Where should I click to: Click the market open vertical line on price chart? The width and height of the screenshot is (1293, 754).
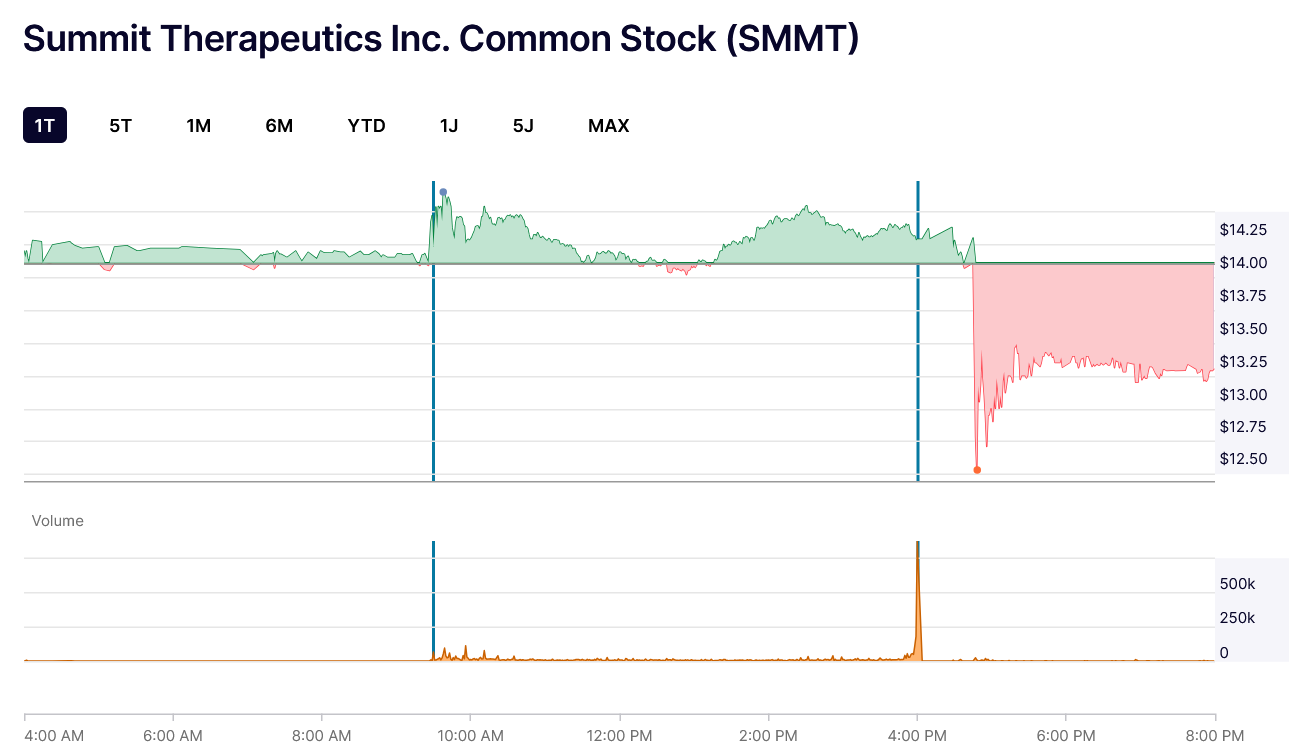[x=433, y=331]
